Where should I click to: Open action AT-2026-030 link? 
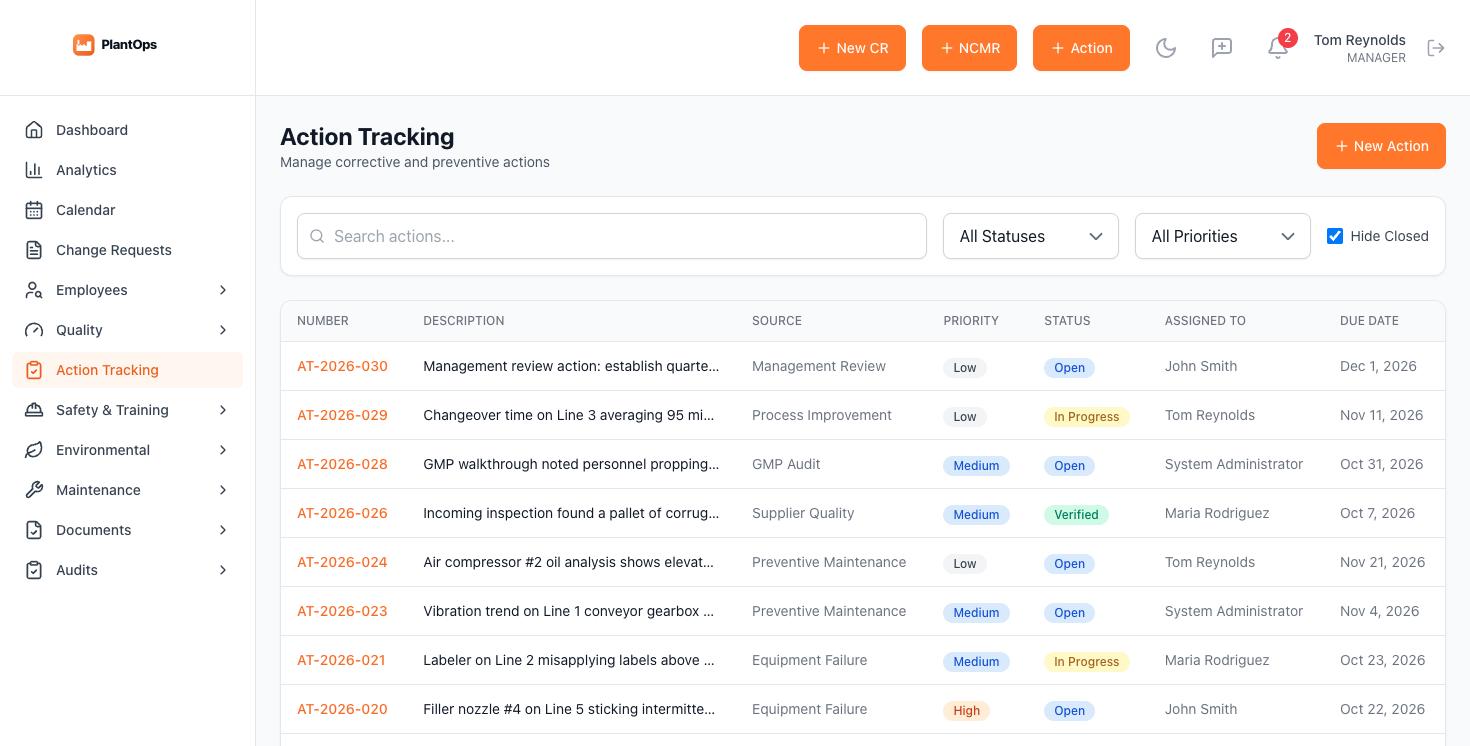point(342,366)
